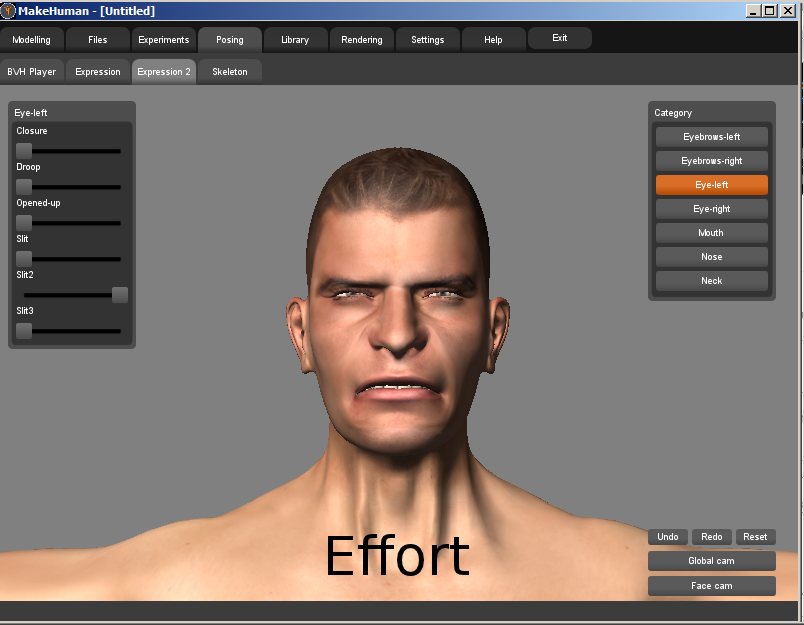
Task: Click the Undo button
Action: [x=668, y=537]
